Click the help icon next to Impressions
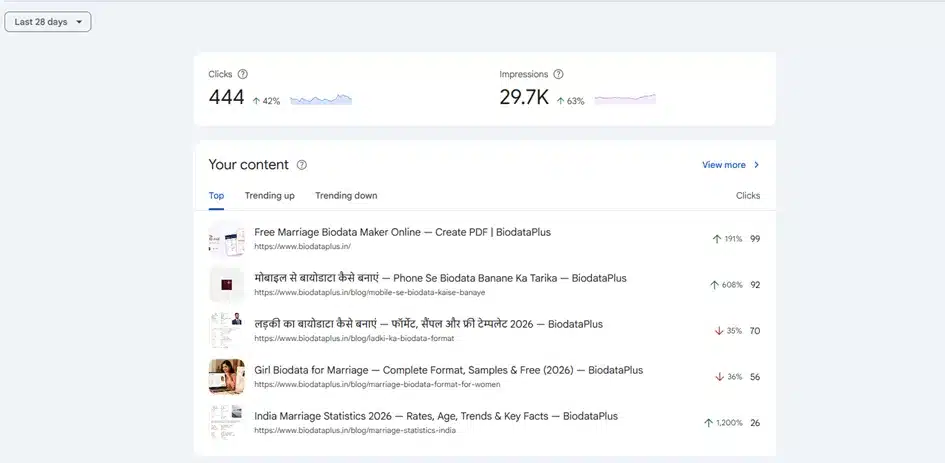 tap(558, 74)
